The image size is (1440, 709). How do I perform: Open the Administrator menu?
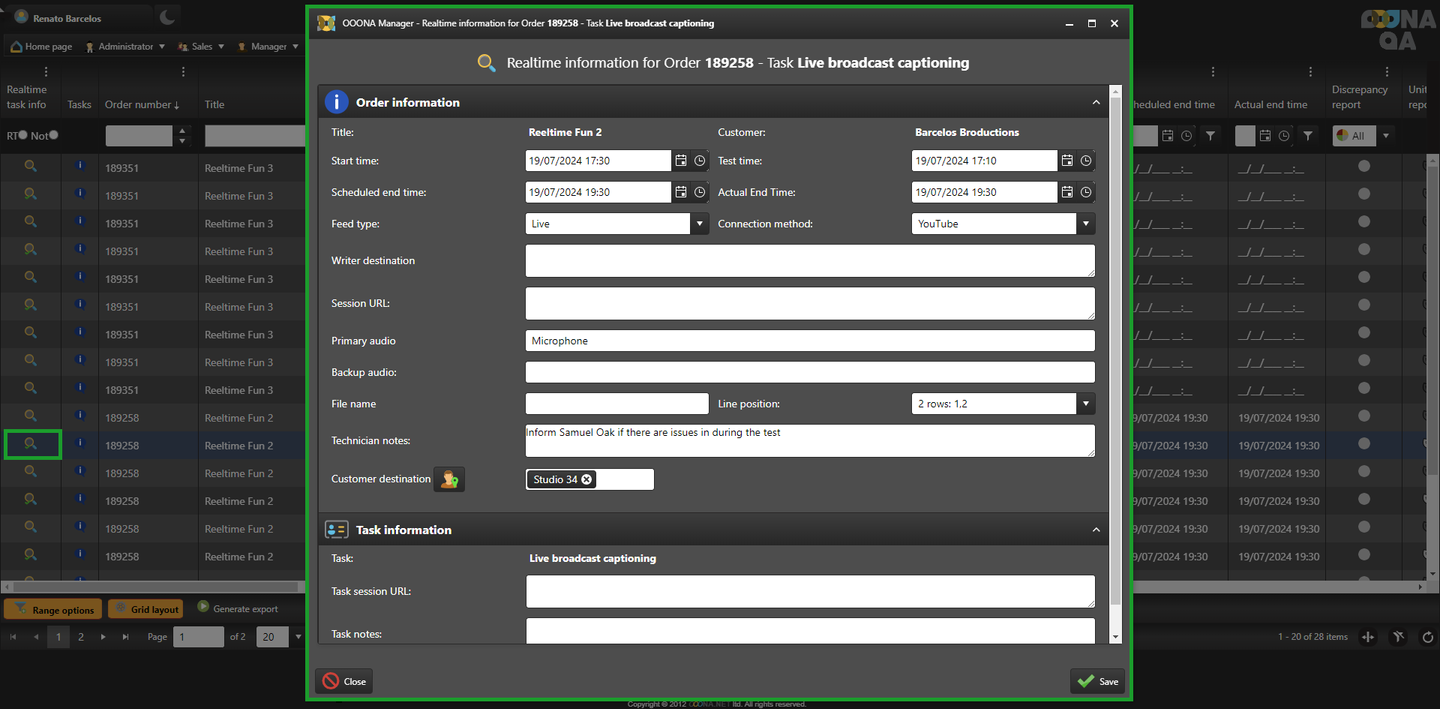[x=125, y=46]
